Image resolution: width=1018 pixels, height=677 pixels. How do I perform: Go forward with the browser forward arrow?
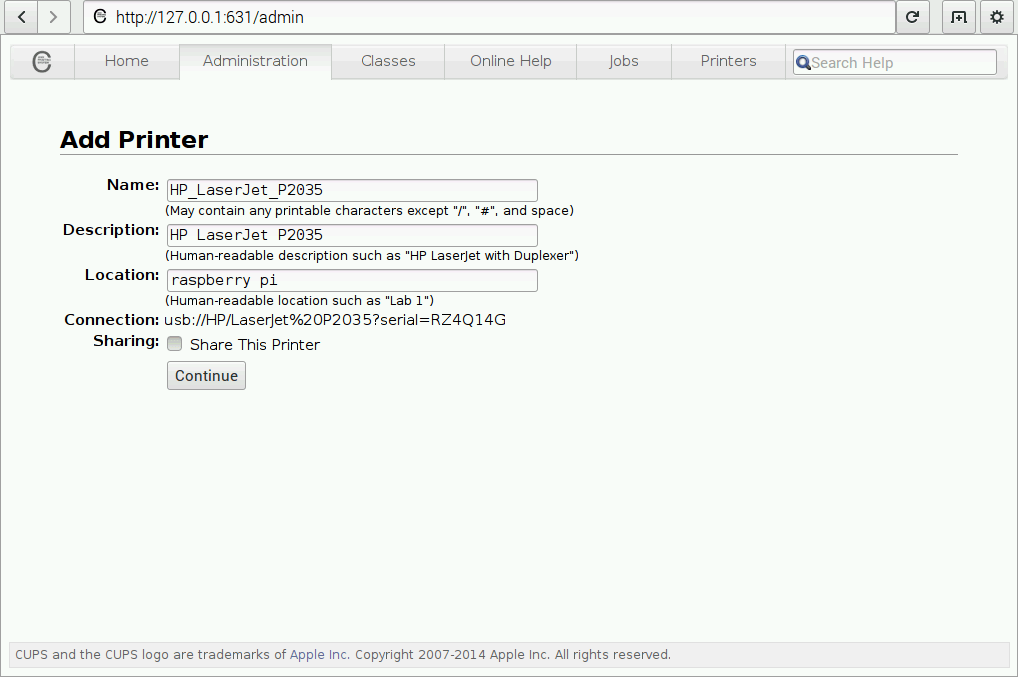pyautogui.click(x=53, y=17)
